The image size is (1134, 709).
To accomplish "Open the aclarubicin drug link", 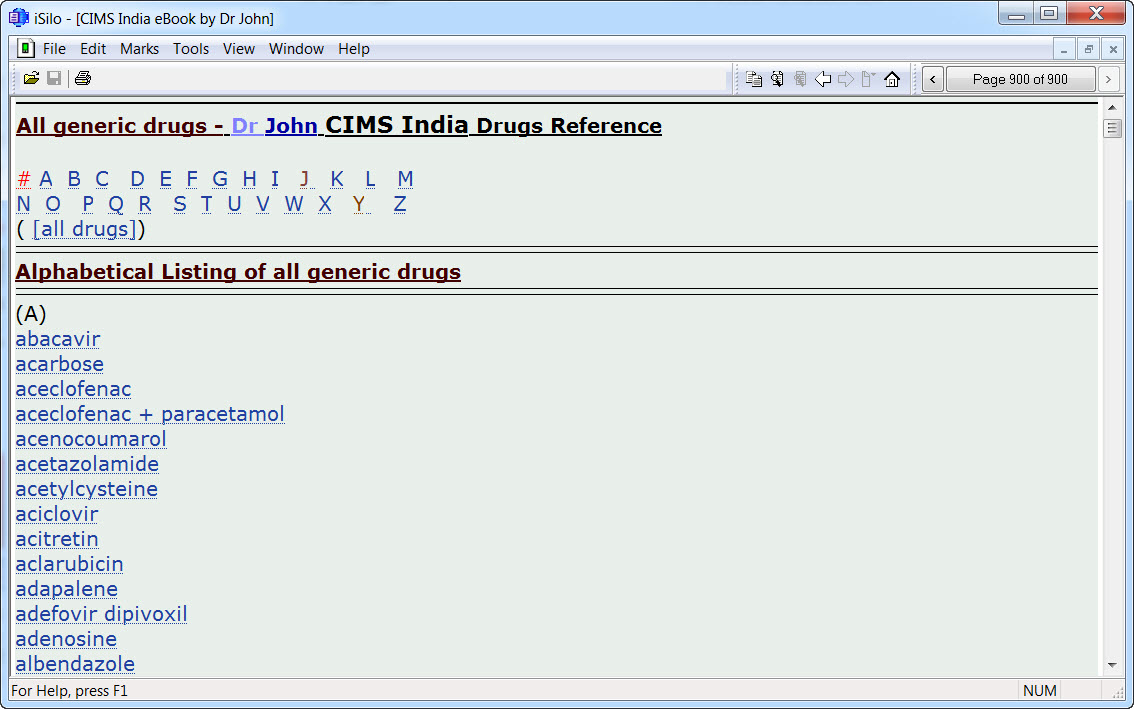I will point(69,564).
